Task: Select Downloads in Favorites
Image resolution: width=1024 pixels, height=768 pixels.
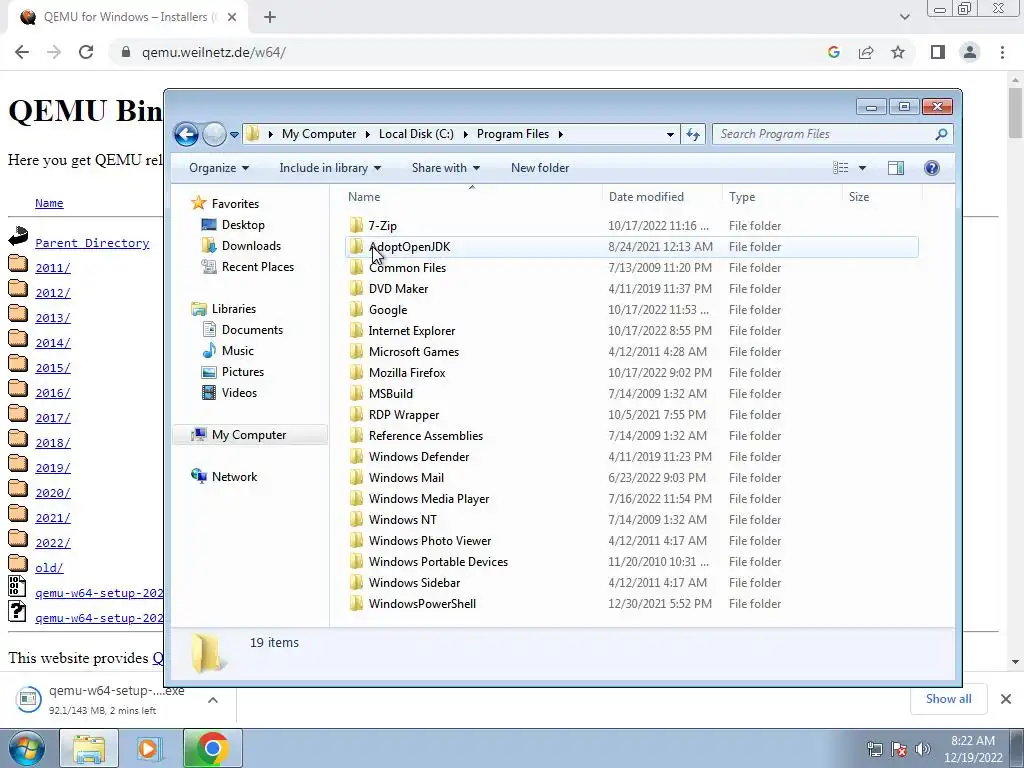Action: pyautogui.click(x=251, y=246)
